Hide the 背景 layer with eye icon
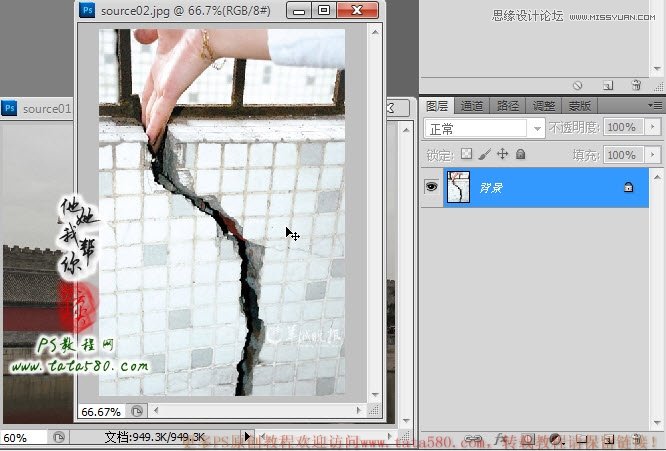This screenshot has height=451, width=666. click(432, 187)
